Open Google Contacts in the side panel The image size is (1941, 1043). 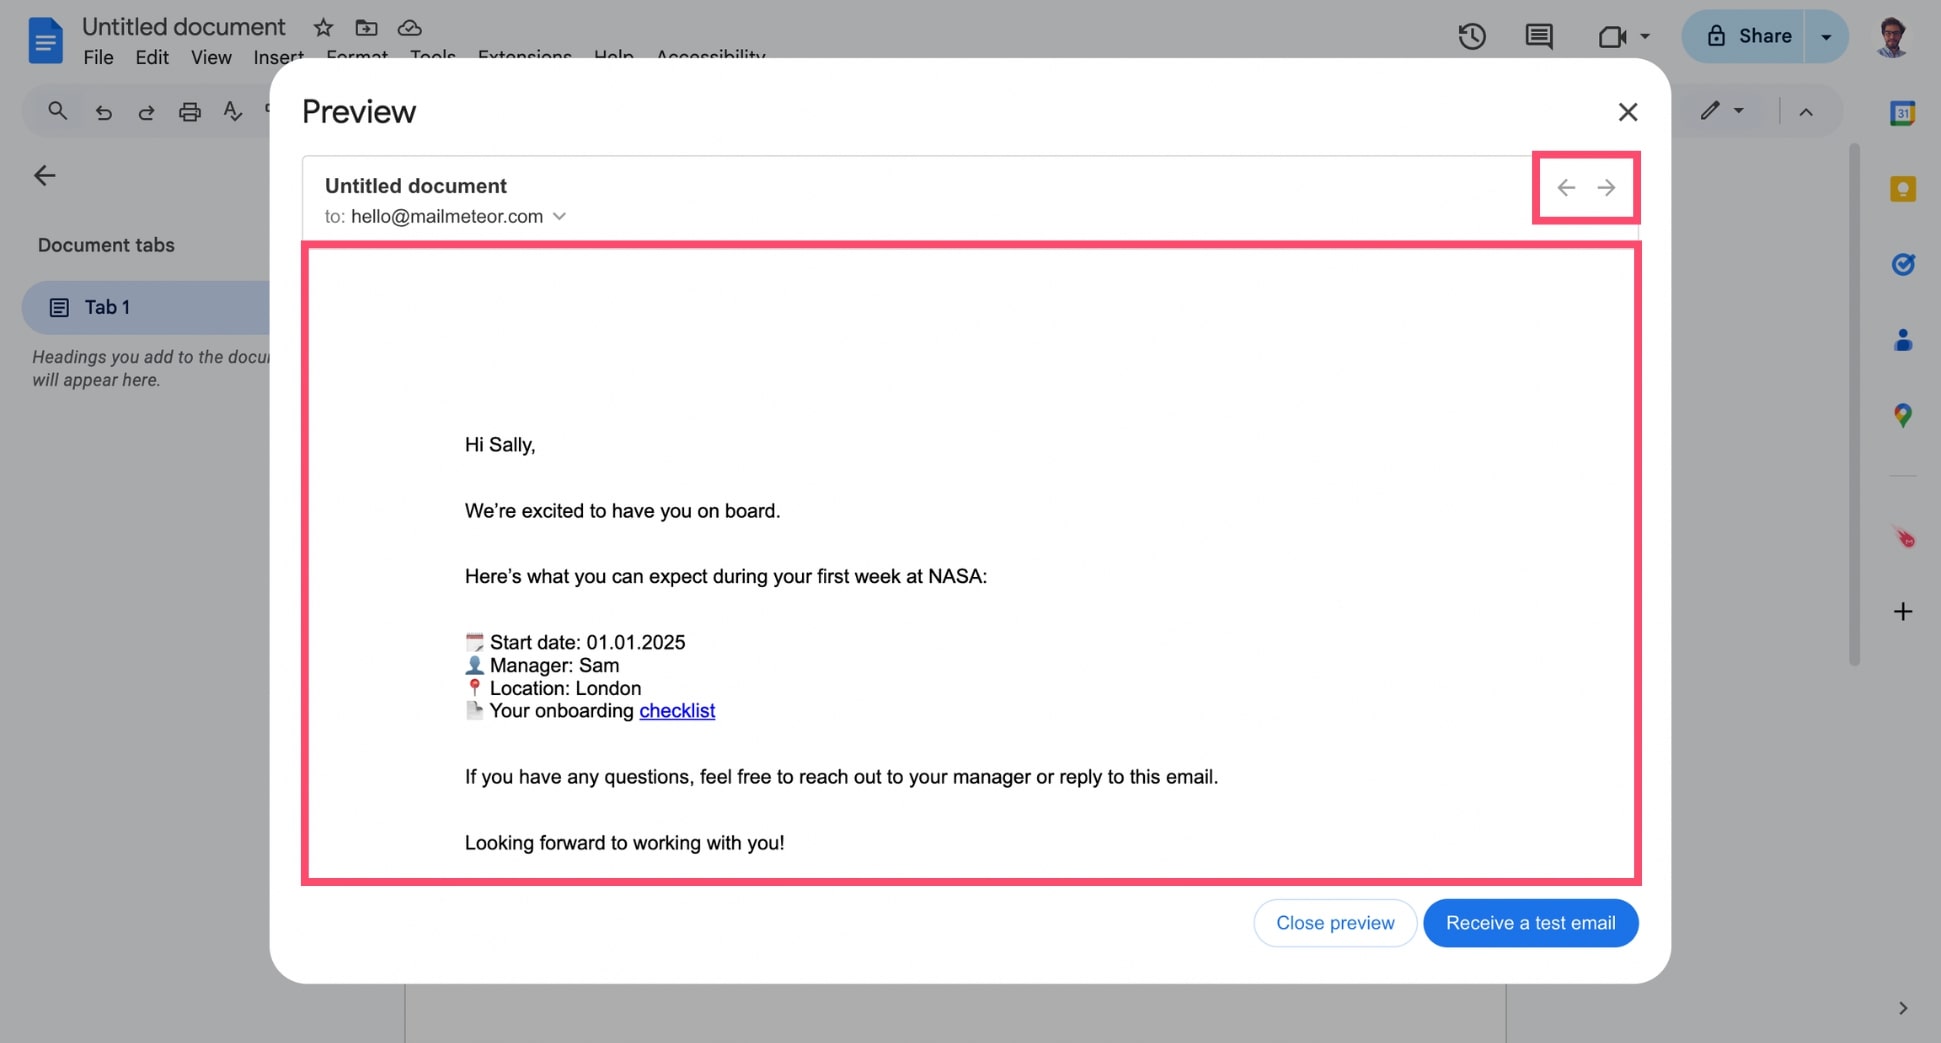[1903, 340]
